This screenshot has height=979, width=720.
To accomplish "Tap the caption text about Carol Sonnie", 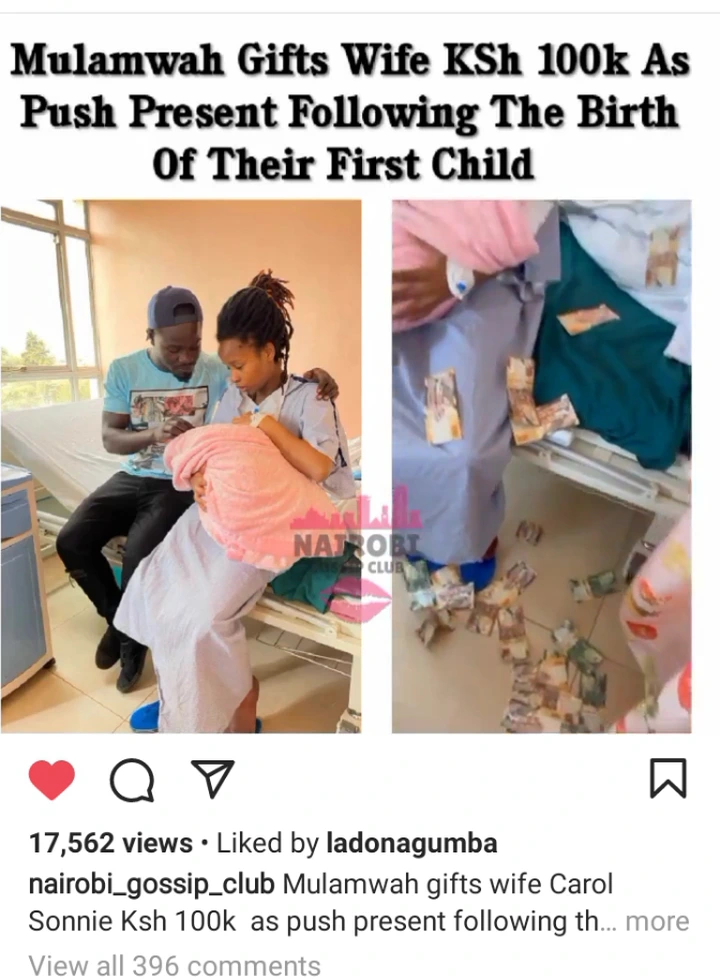I will pyautogui.click(x=359, y=903).
